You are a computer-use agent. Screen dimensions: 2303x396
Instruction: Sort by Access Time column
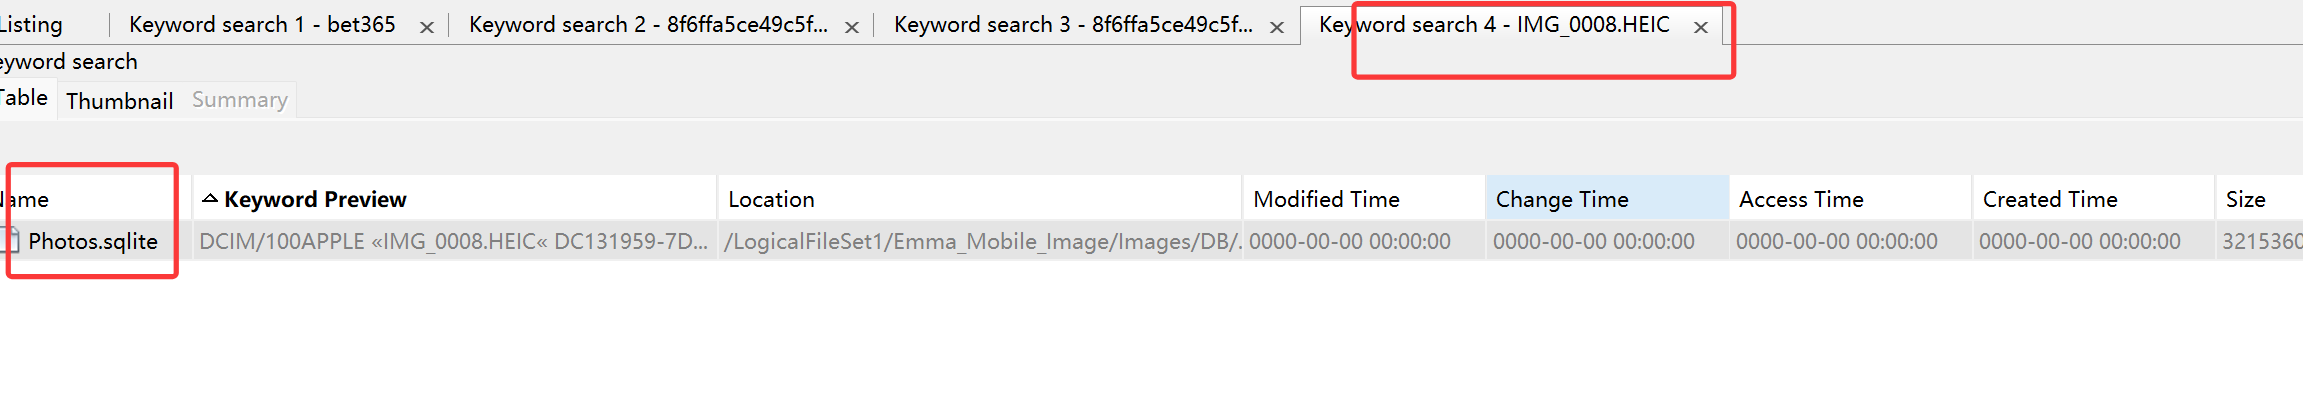(1850, 198)
